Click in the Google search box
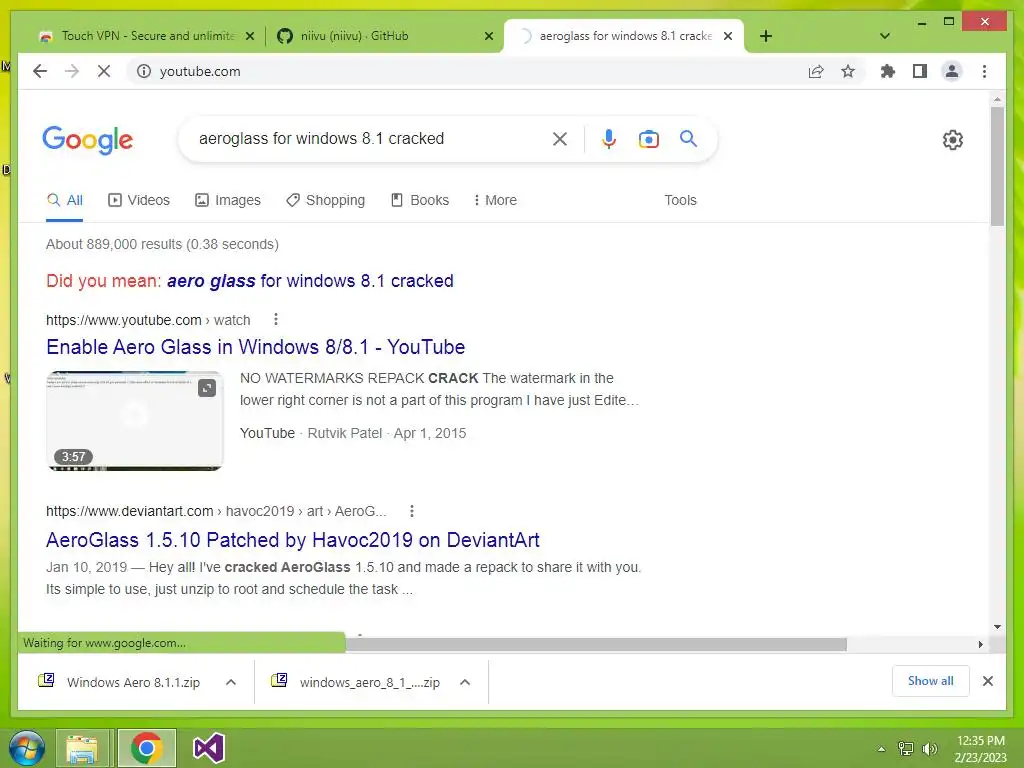The width and height of the screenshot is (1024, 768). (372, 138)
